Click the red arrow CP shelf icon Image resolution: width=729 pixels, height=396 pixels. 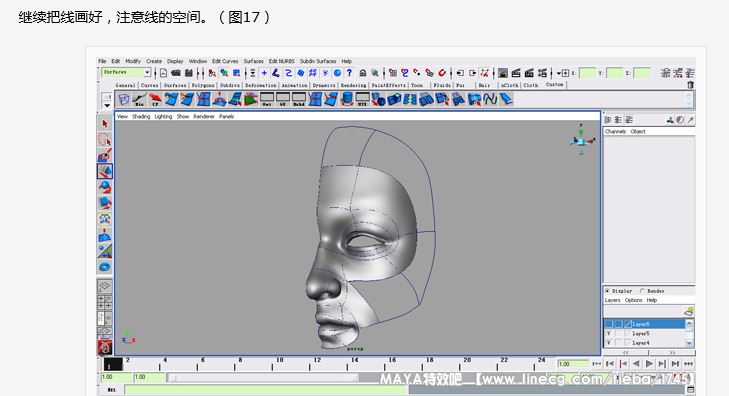click(x=155, y=99)
